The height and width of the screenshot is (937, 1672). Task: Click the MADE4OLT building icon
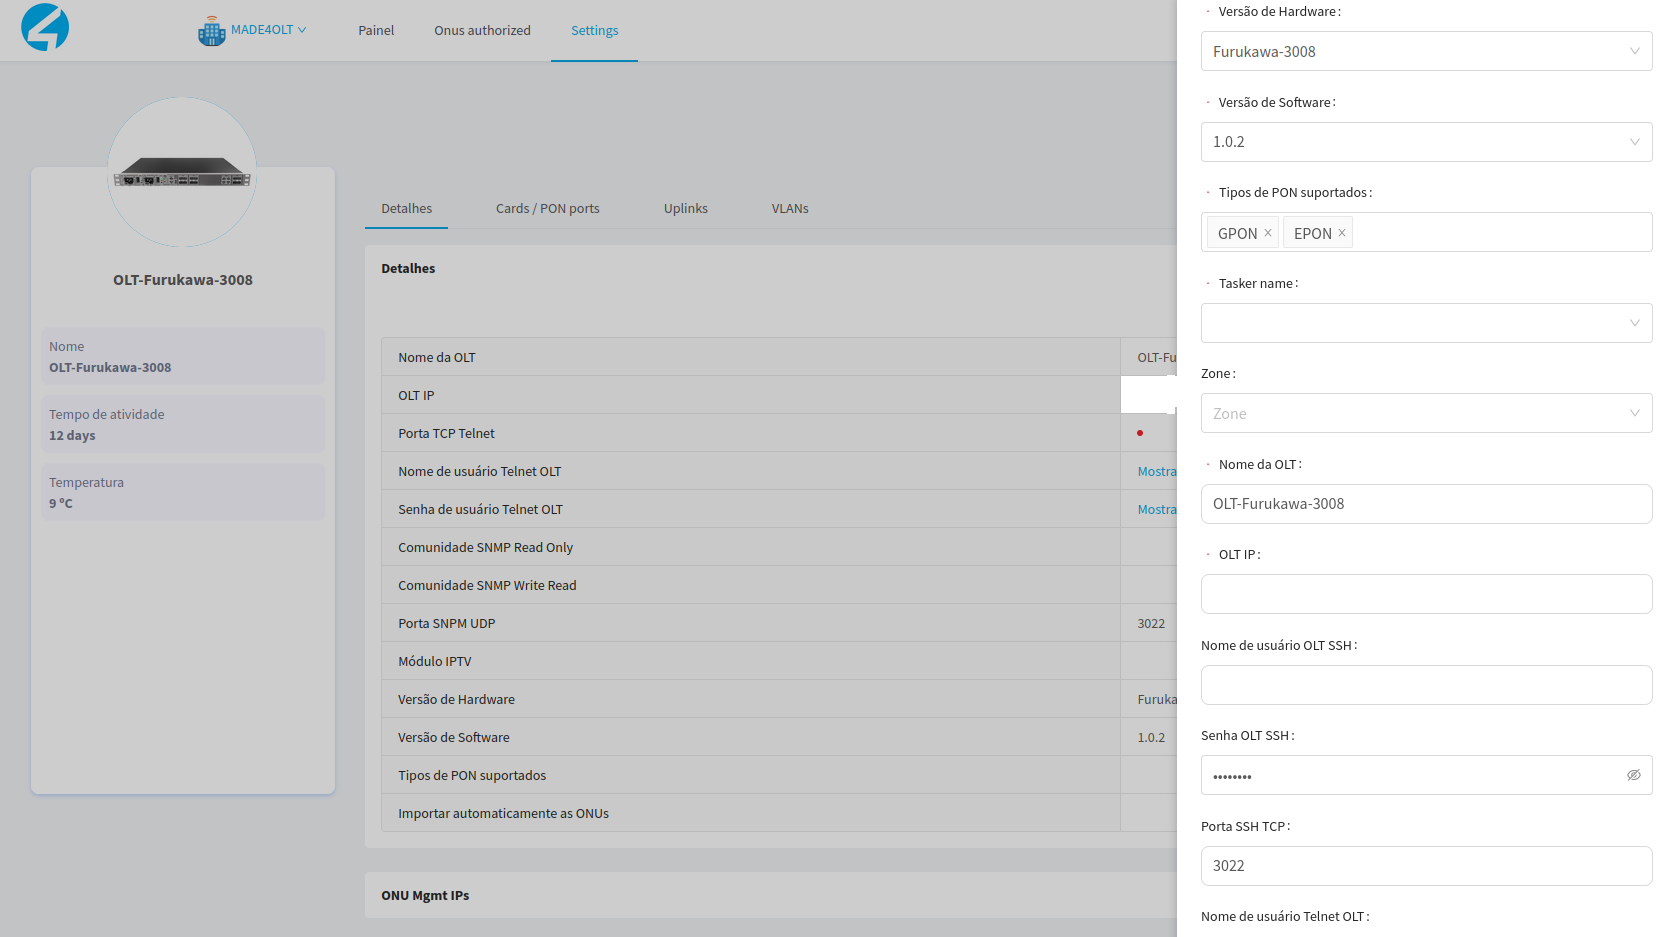211,31
